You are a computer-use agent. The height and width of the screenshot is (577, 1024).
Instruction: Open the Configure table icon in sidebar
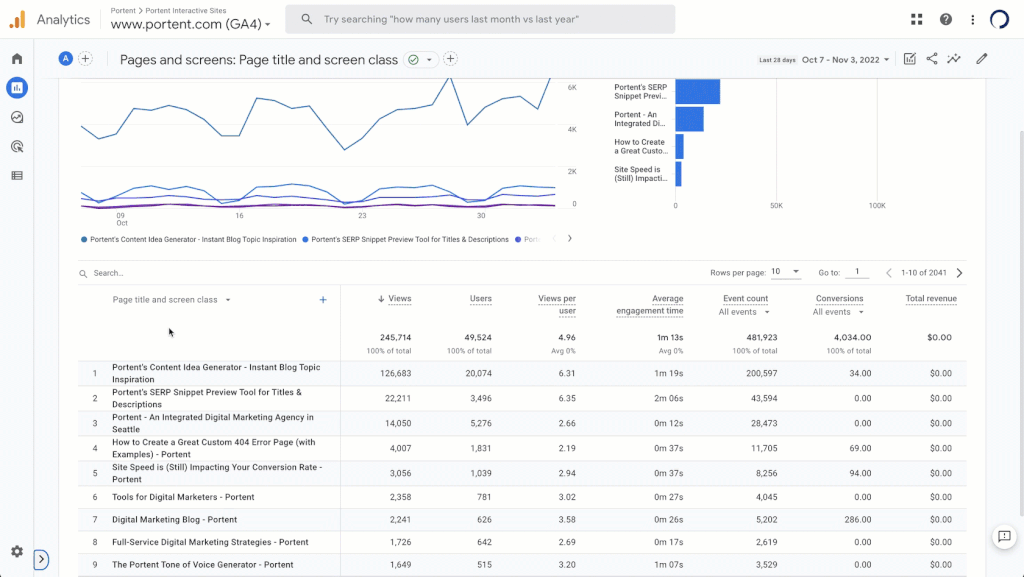(x=17, y=176)
